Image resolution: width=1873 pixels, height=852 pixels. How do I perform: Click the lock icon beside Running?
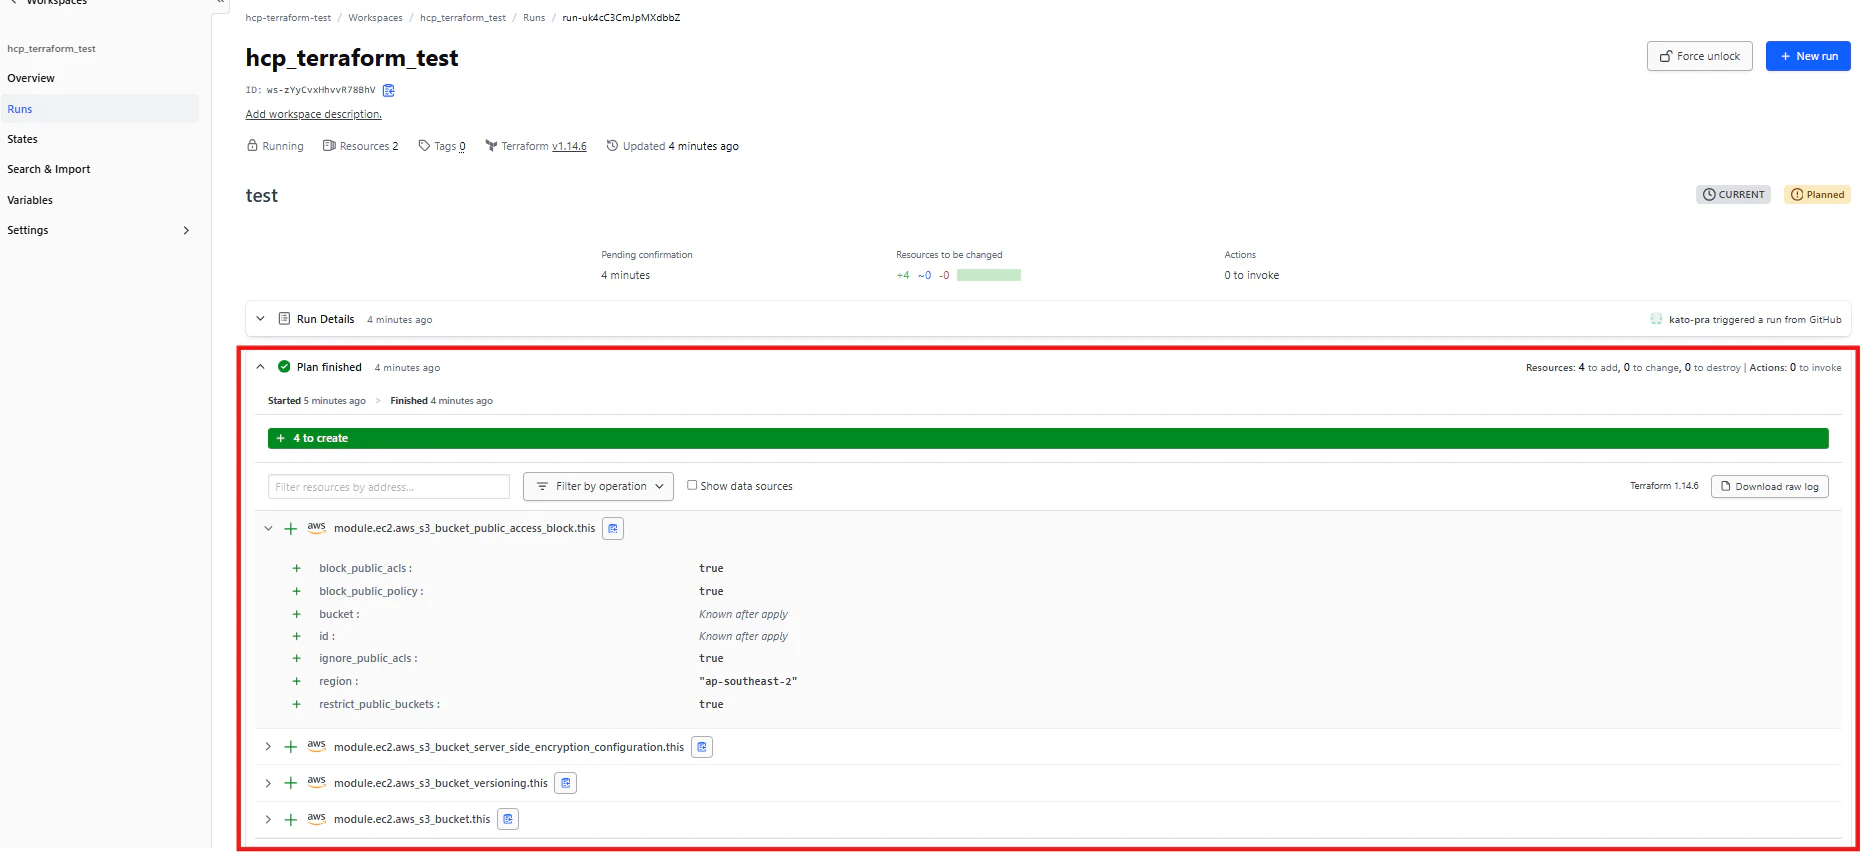[252, 146]
